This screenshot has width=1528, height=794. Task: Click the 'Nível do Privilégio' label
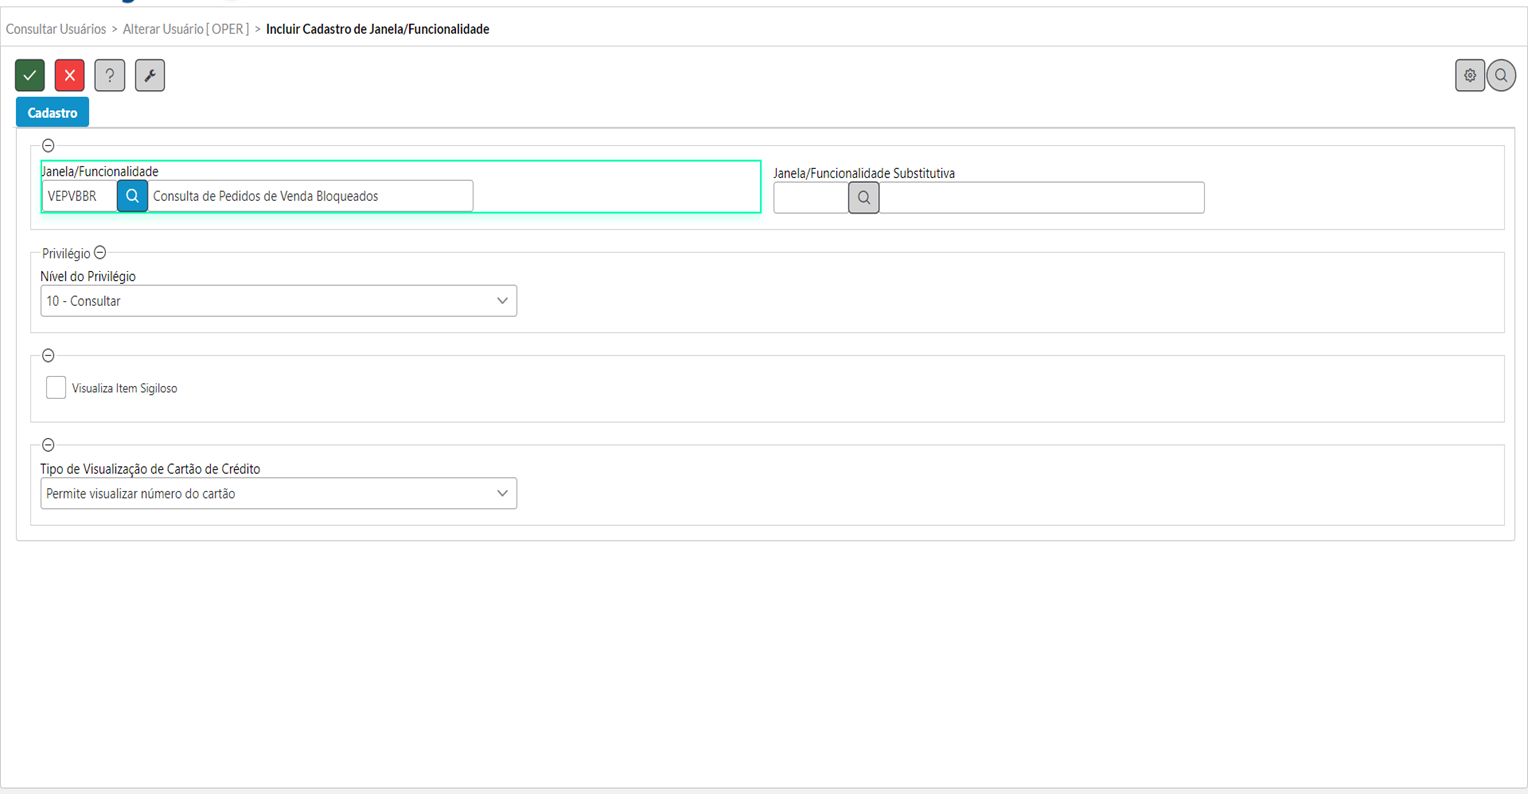(x=88, y=276)
